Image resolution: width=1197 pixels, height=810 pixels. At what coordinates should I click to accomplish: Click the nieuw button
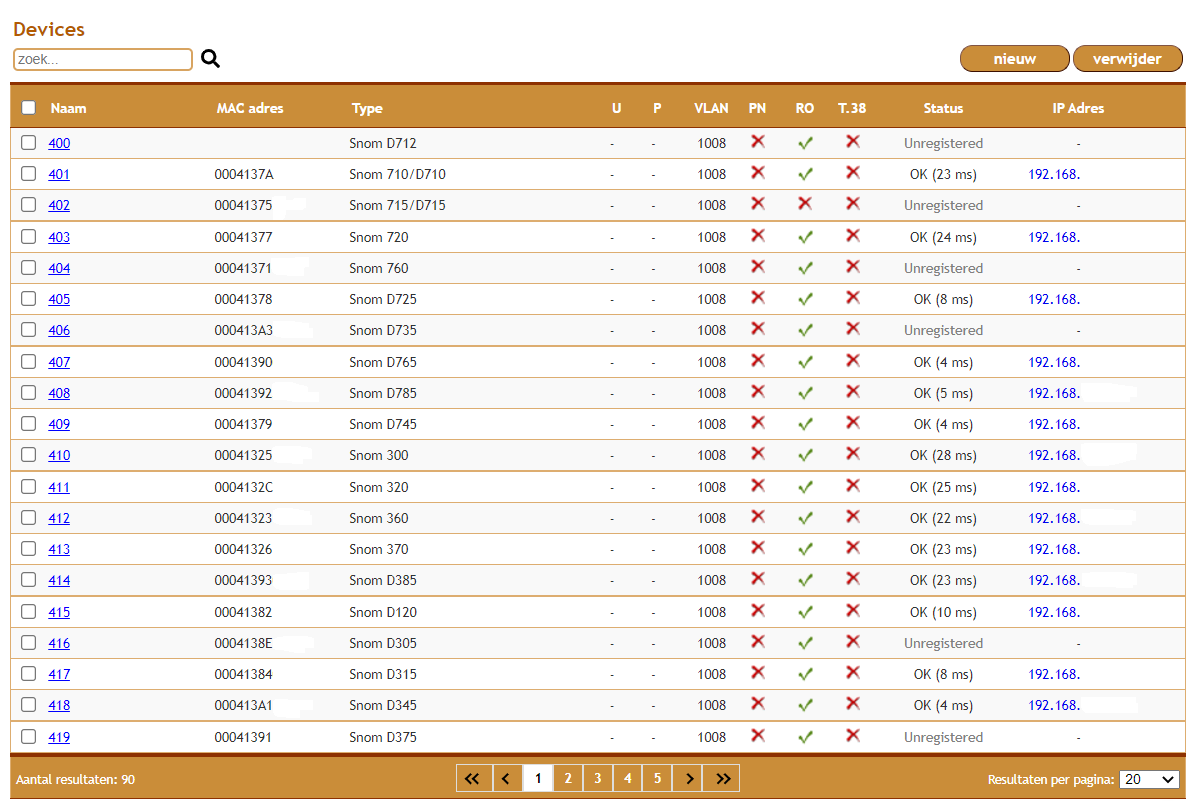1015,59
